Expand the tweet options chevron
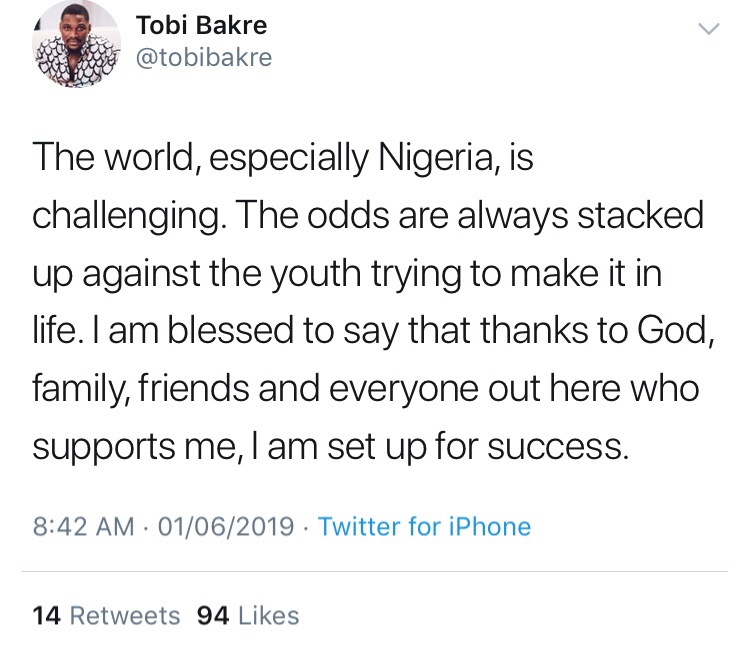This screenshot has height=651, width=750. (708, 31)
